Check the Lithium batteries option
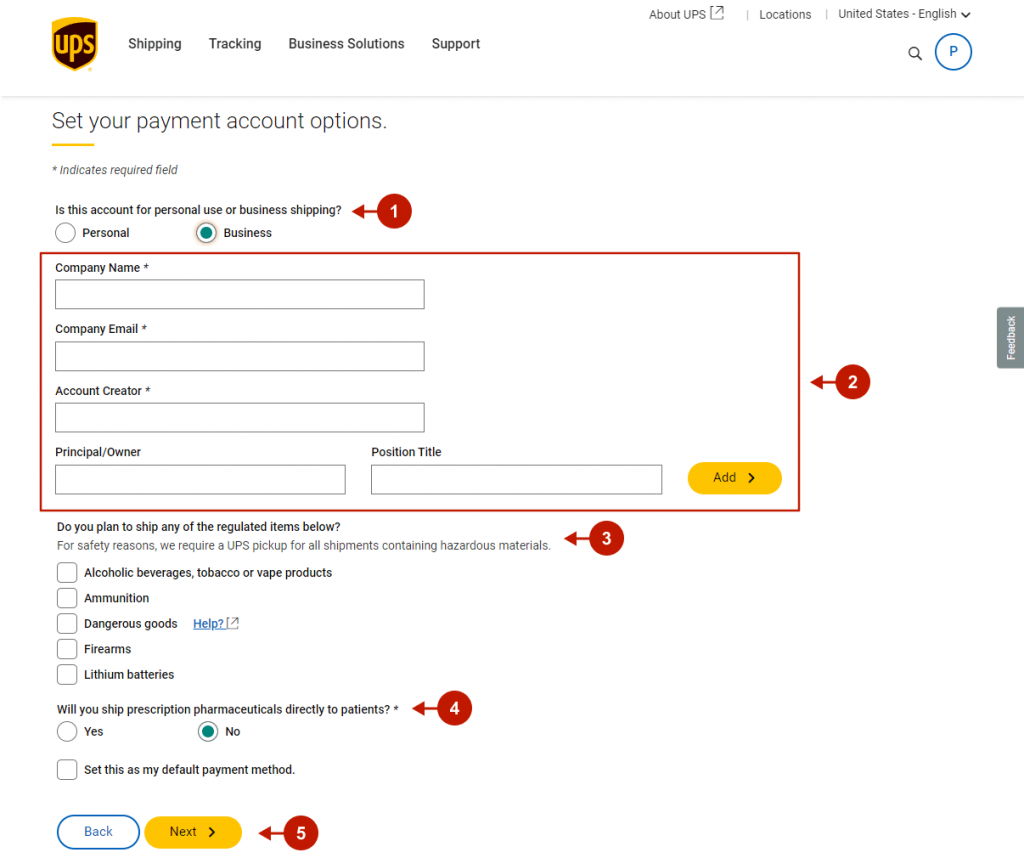 pos(66,674)
